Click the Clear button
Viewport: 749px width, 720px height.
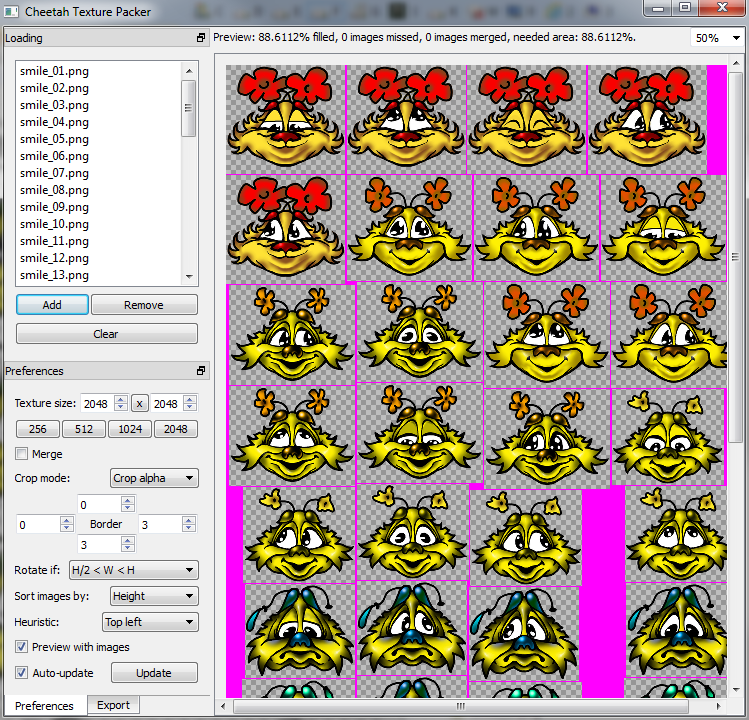106,334
